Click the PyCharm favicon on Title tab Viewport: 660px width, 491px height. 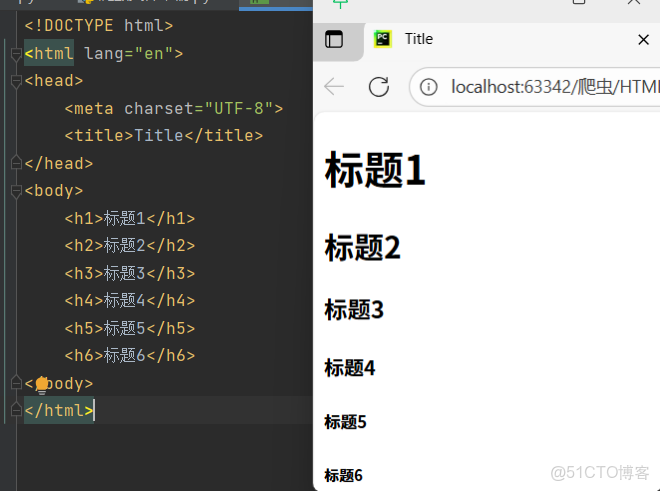[x=383, y=39]
